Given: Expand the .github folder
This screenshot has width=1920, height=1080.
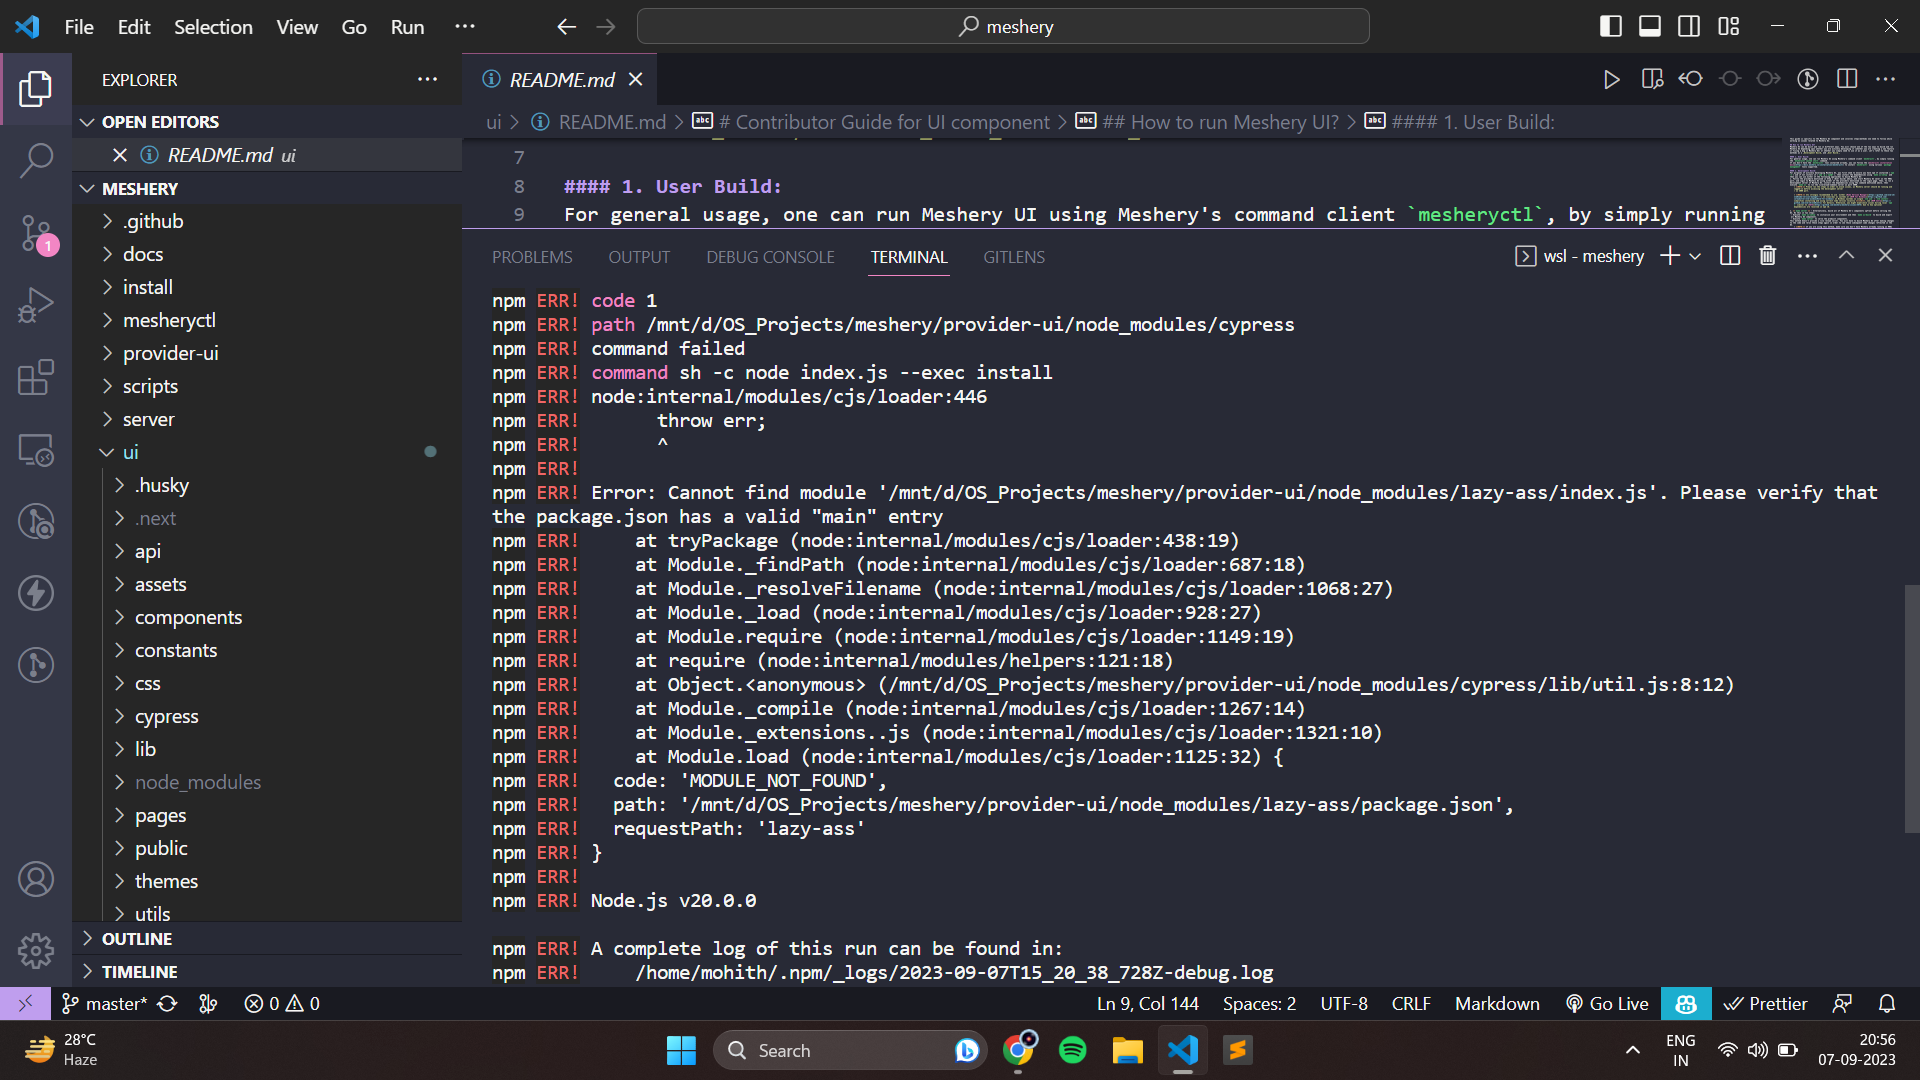Looking at the screenshot, I should [x=267, y=221].
